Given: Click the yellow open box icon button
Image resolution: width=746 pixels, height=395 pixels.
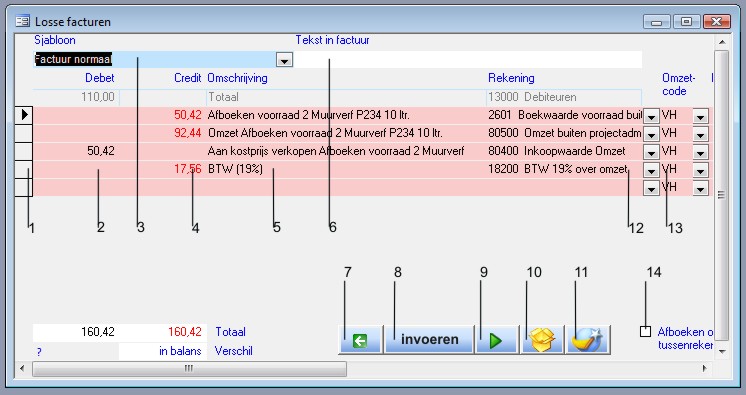Looking at the screenshot, I should [x=542, y=340].
